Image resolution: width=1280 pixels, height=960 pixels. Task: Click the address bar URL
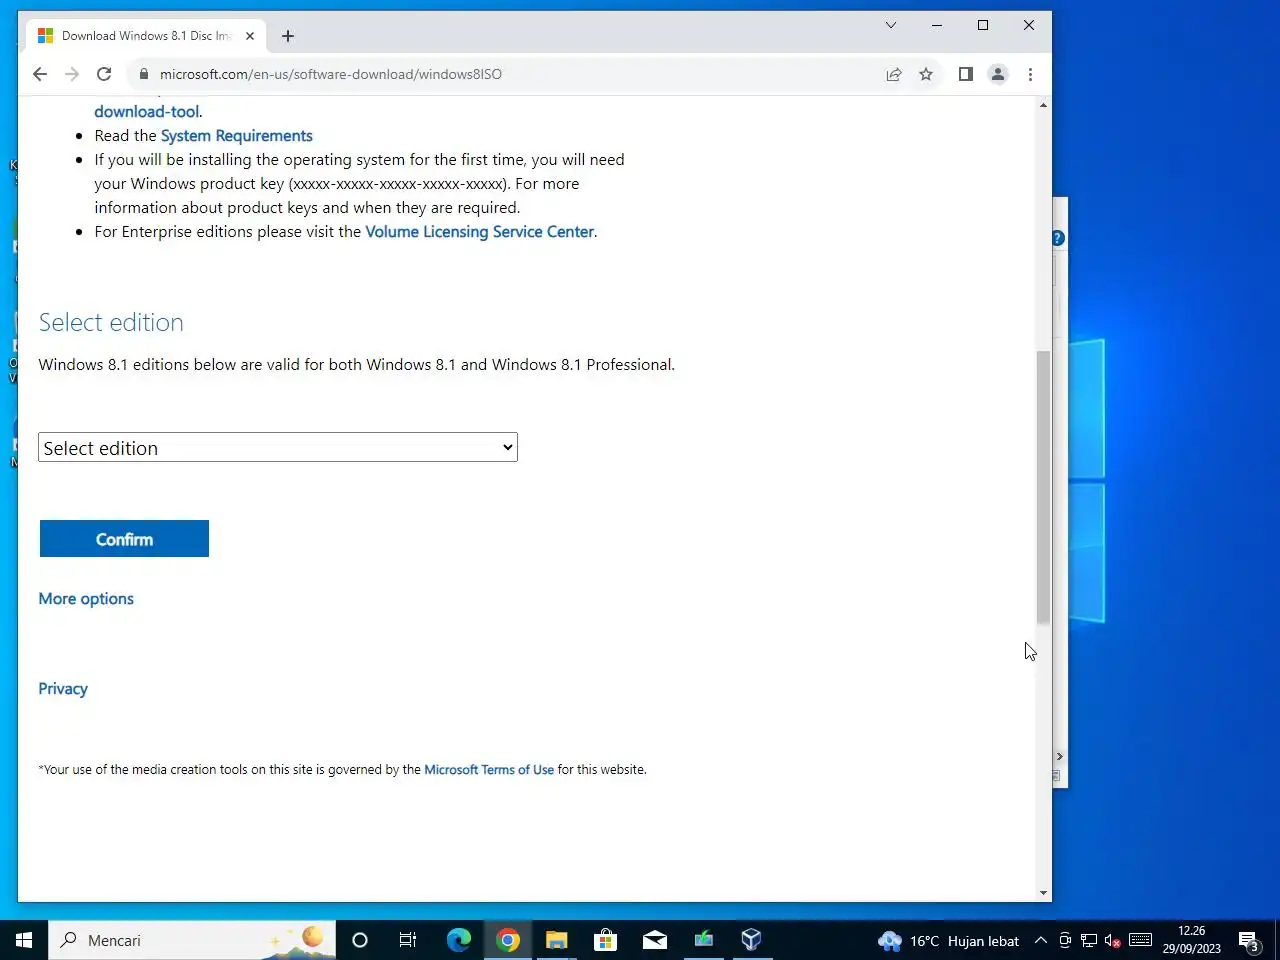click(x=331, y=74)
